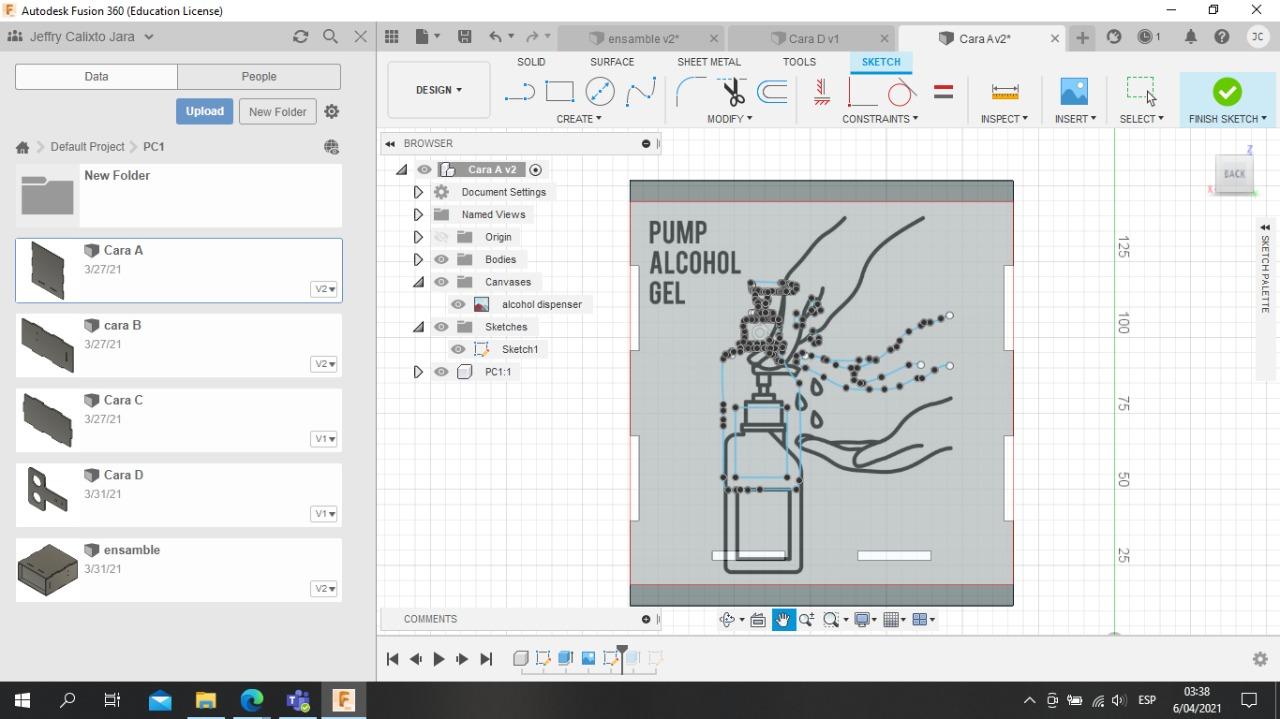Select the Pan hand tool
The height and width of the screenshot is (719, 1280).
tap(782, 620)
